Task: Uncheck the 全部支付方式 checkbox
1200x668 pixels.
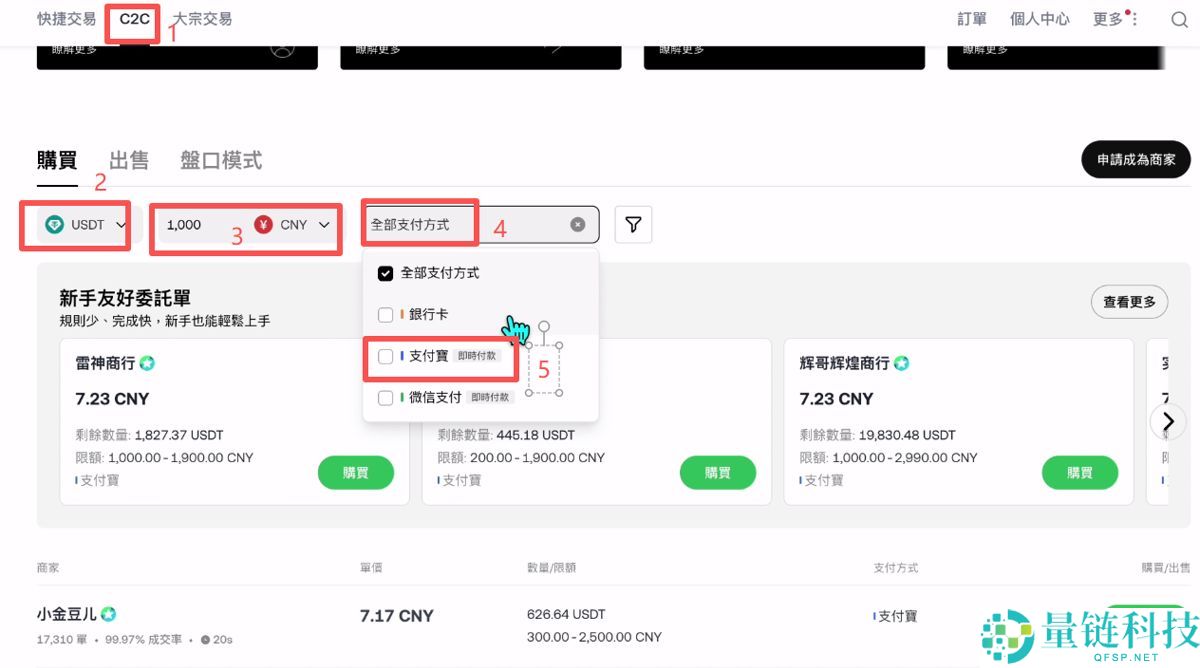Action: coord(383,272)
